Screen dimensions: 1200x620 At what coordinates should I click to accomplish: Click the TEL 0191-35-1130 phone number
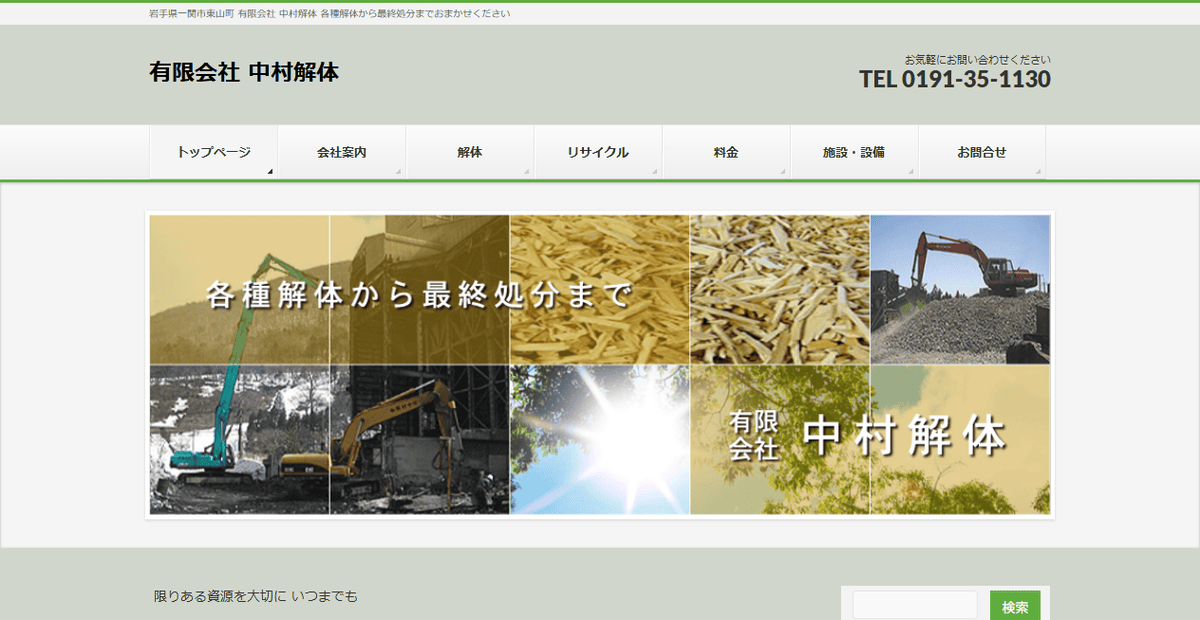pyautogui.click(x=954, y=78)
